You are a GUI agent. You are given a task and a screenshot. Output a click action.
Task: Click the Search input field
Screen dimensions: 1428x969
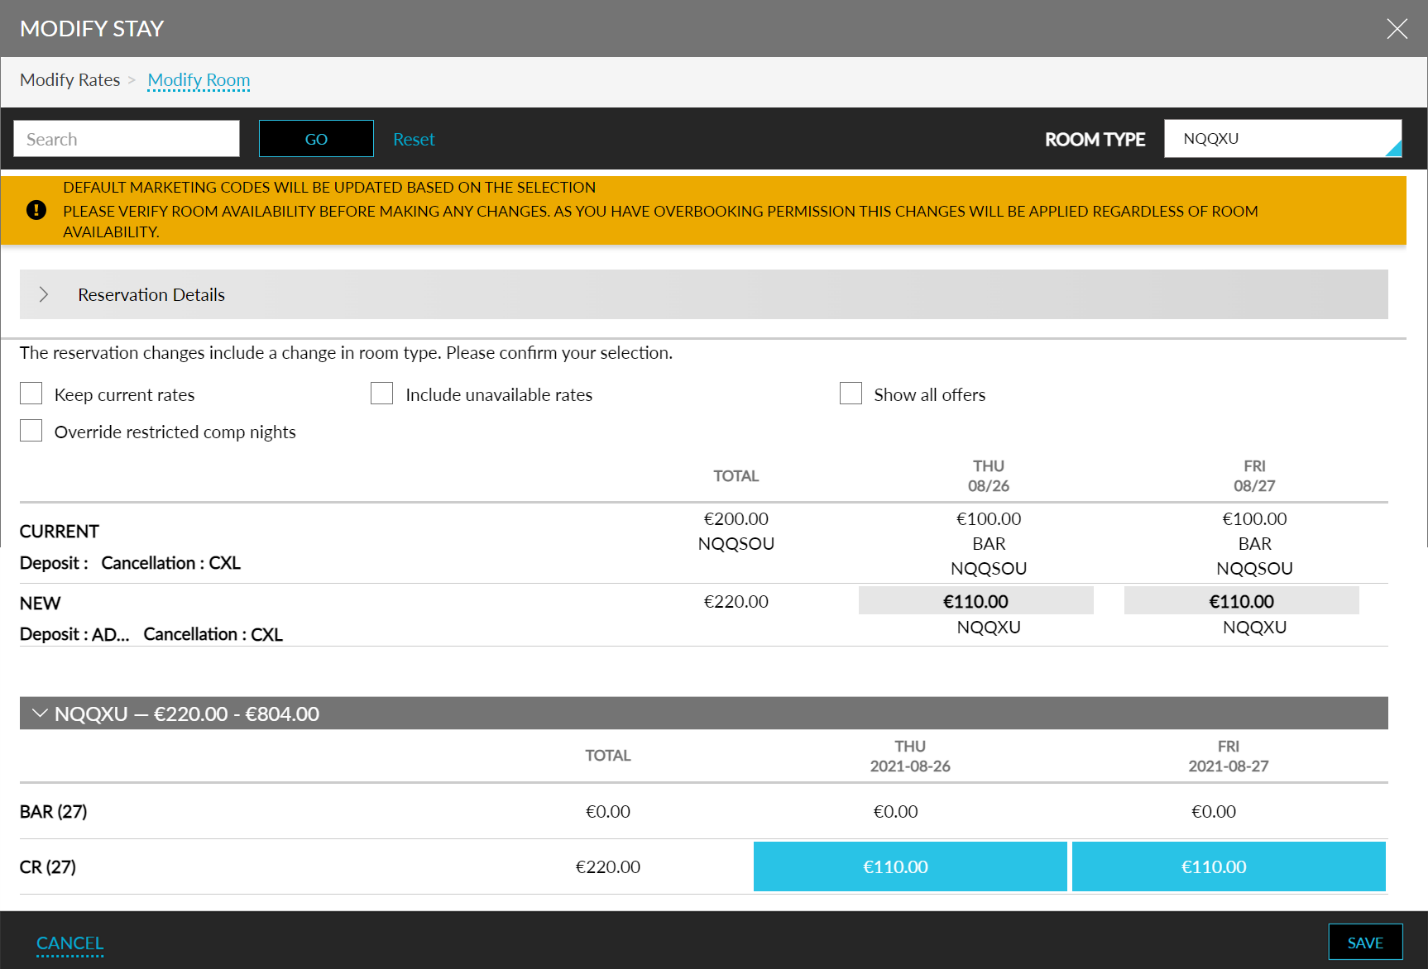coord(127,139)
